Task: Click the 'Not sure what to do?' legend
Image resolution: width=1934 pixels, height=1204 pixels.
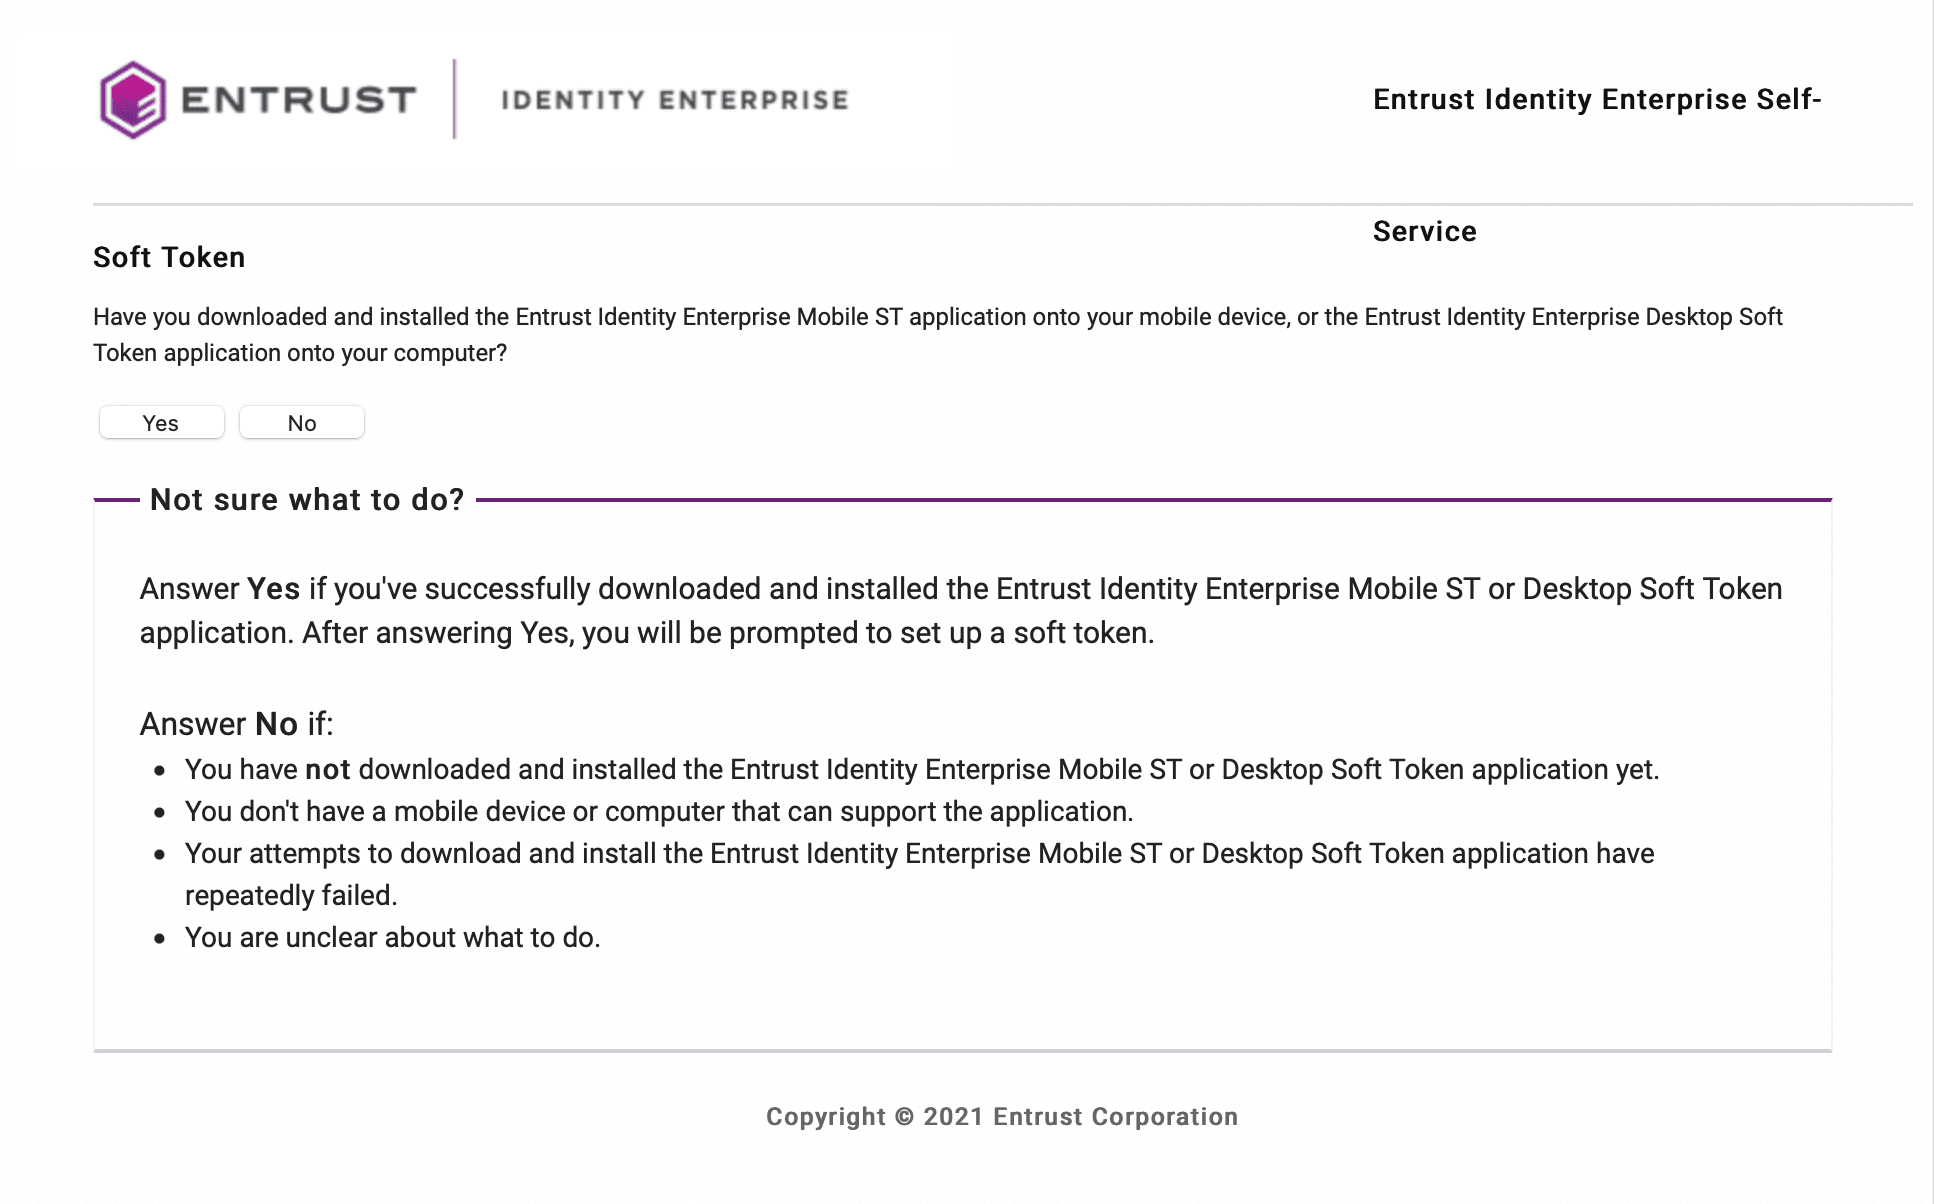Action: tap(307, 499)
